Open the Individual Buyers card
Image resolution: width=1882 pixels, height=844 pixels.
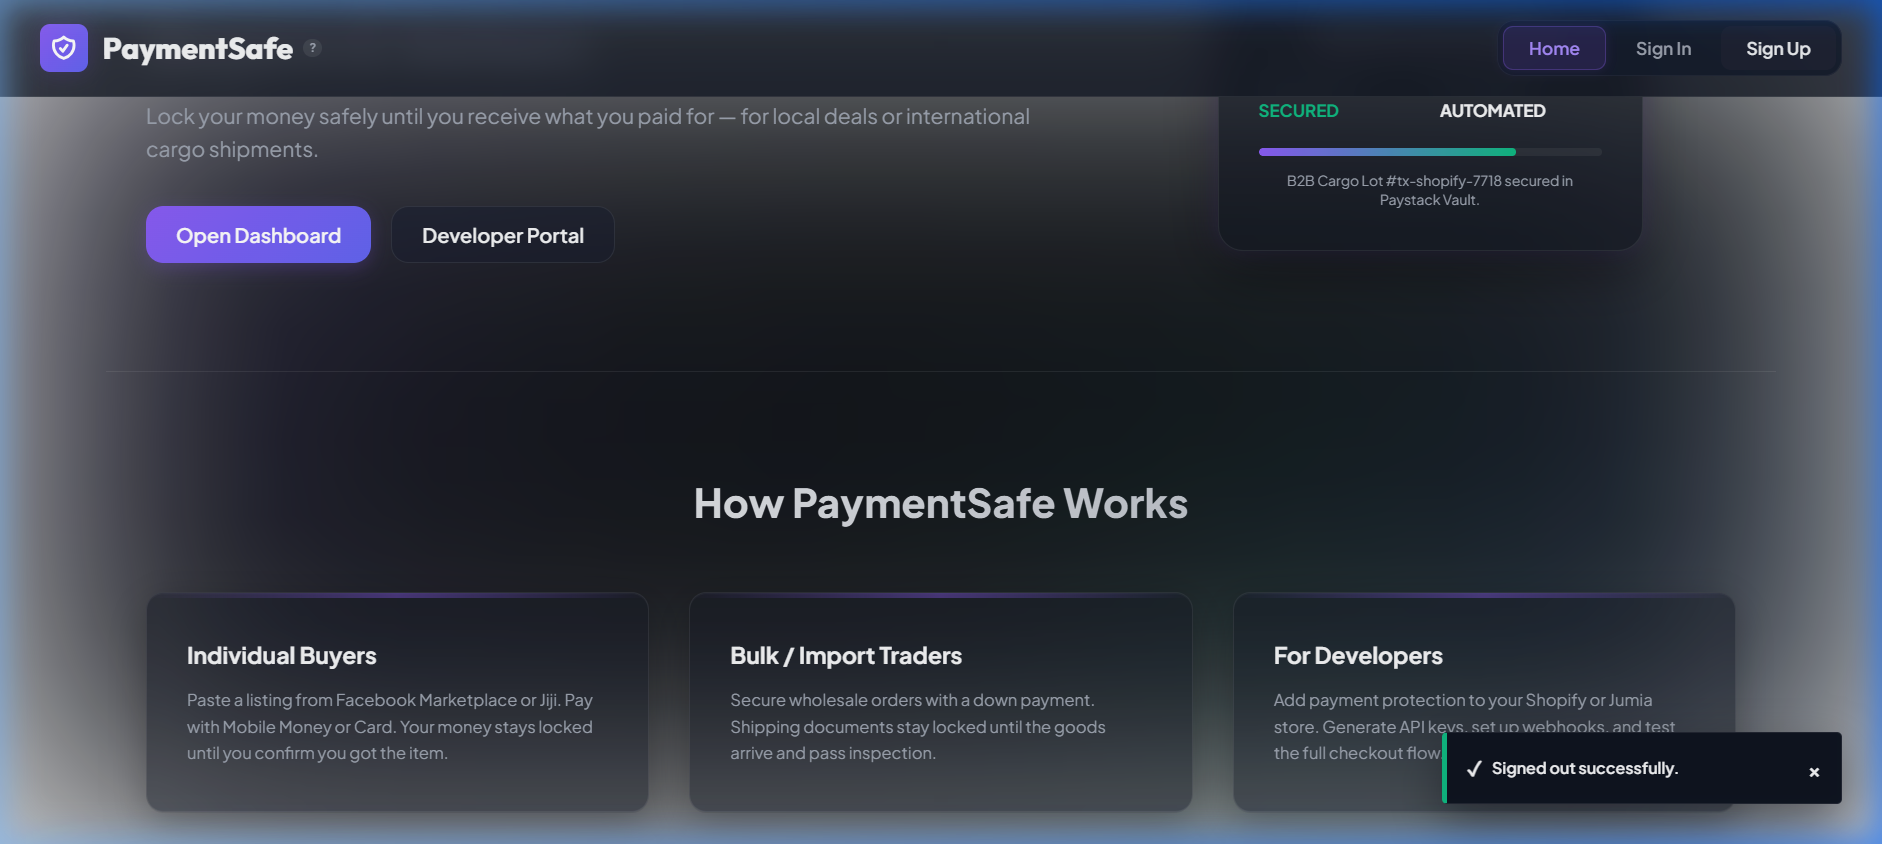pos(397,702)
